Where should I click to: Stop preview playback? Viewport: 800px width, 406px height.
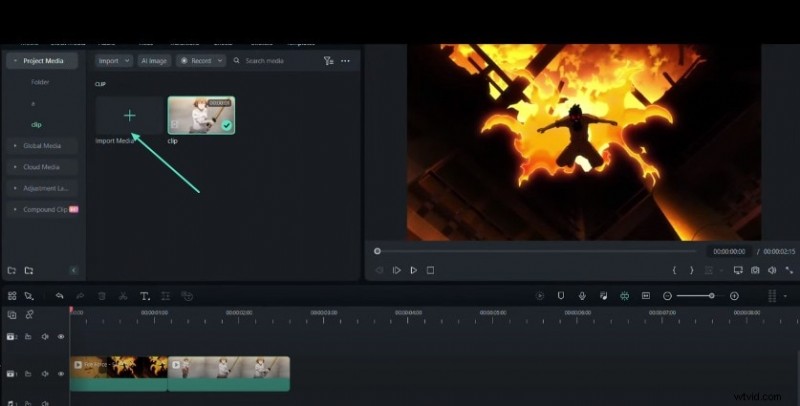point(431,270)
